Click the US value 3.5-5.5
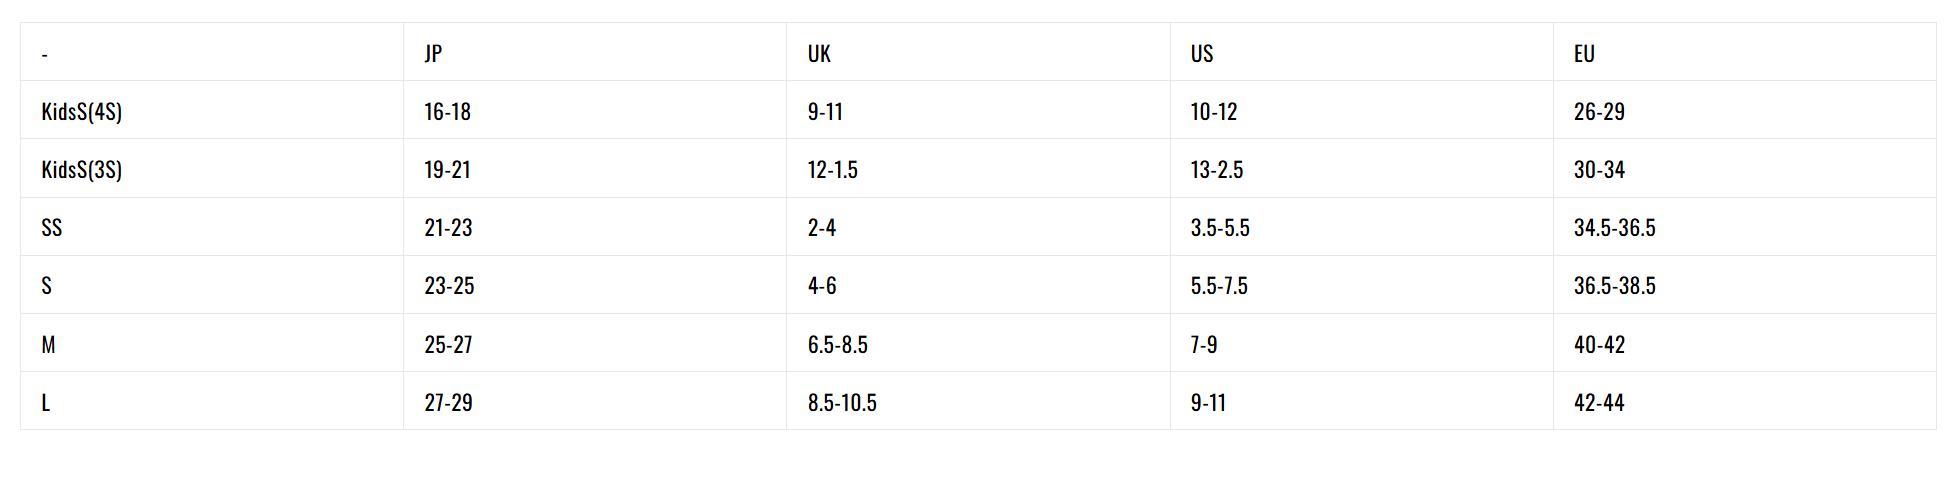1956x479 pixels. [x=1220, y=227]
